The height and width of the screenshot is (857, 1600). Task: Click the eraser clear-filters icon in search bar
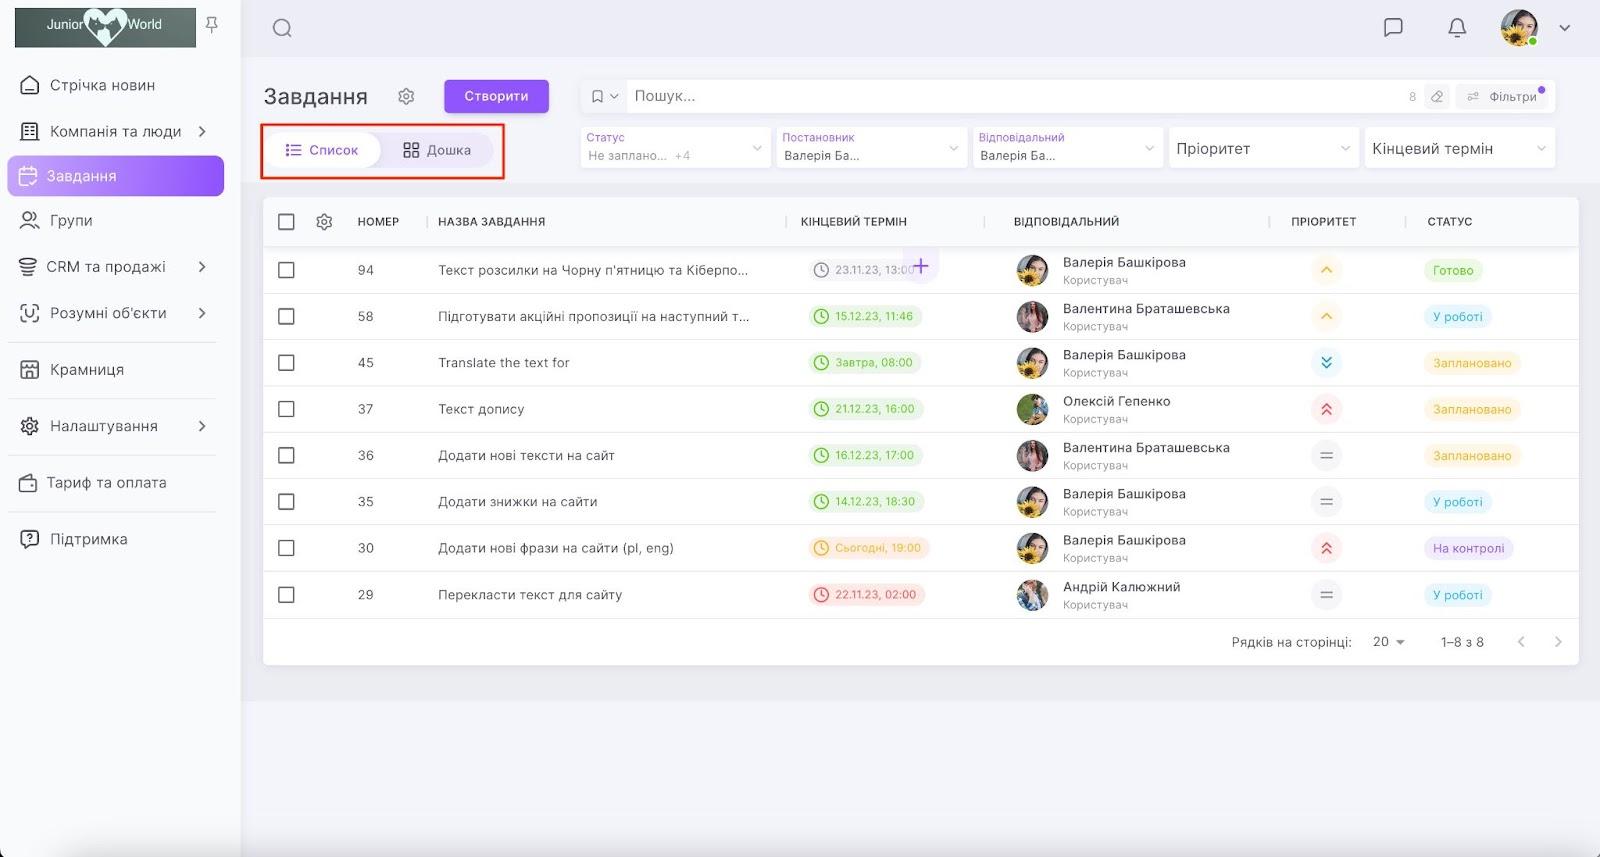click(1437, 97)
